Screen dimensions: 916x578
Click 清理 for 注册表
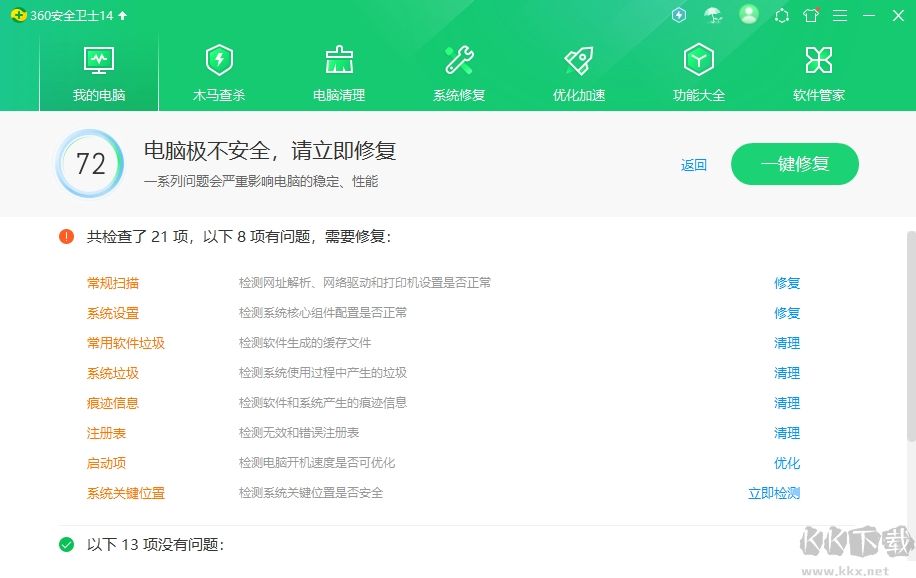tap(786, 434)
